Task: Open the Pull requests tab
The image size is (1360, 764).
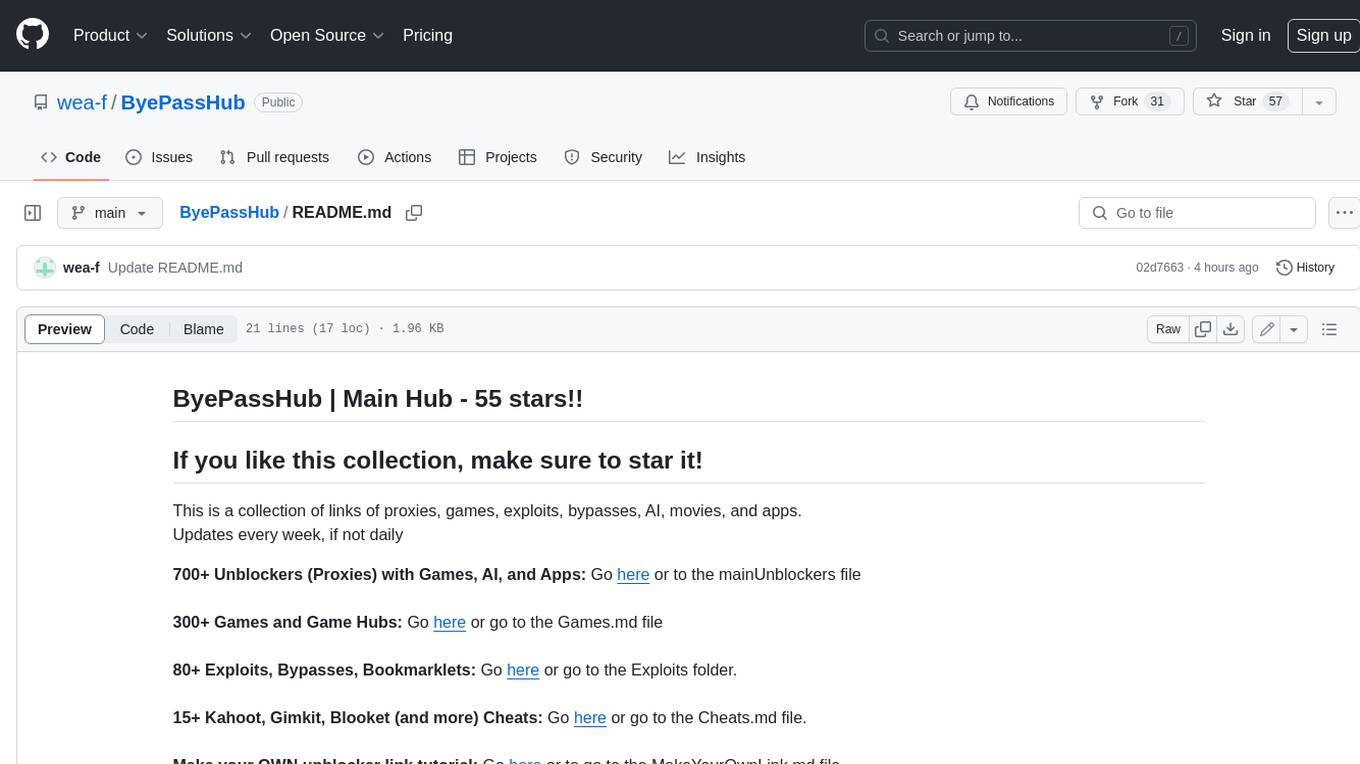Action: pyautogui.click(x=274, y=157)
